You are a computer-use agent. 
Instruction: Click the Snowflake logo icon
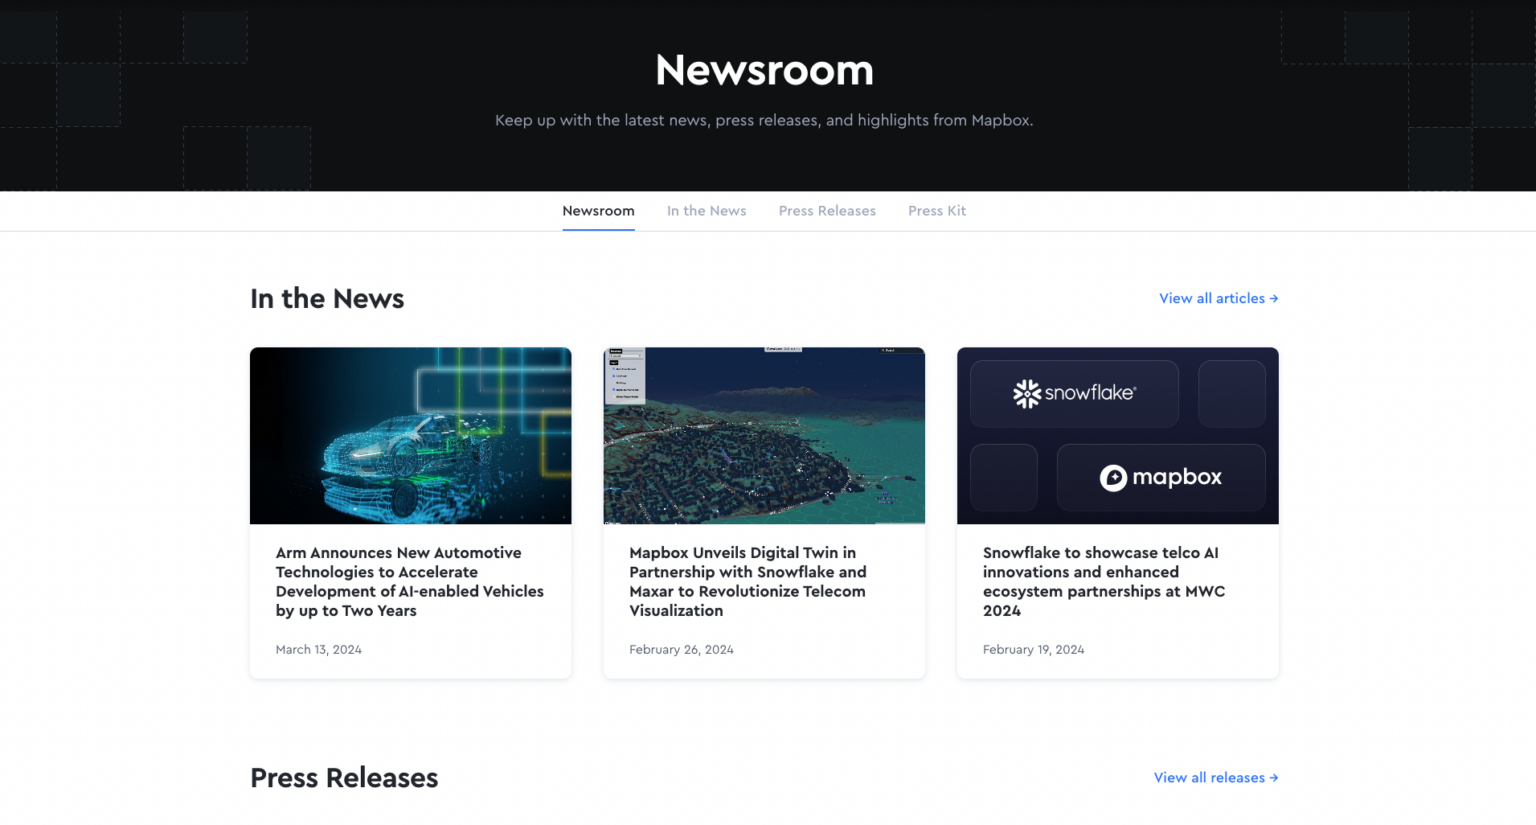(x=1027, y=394)
